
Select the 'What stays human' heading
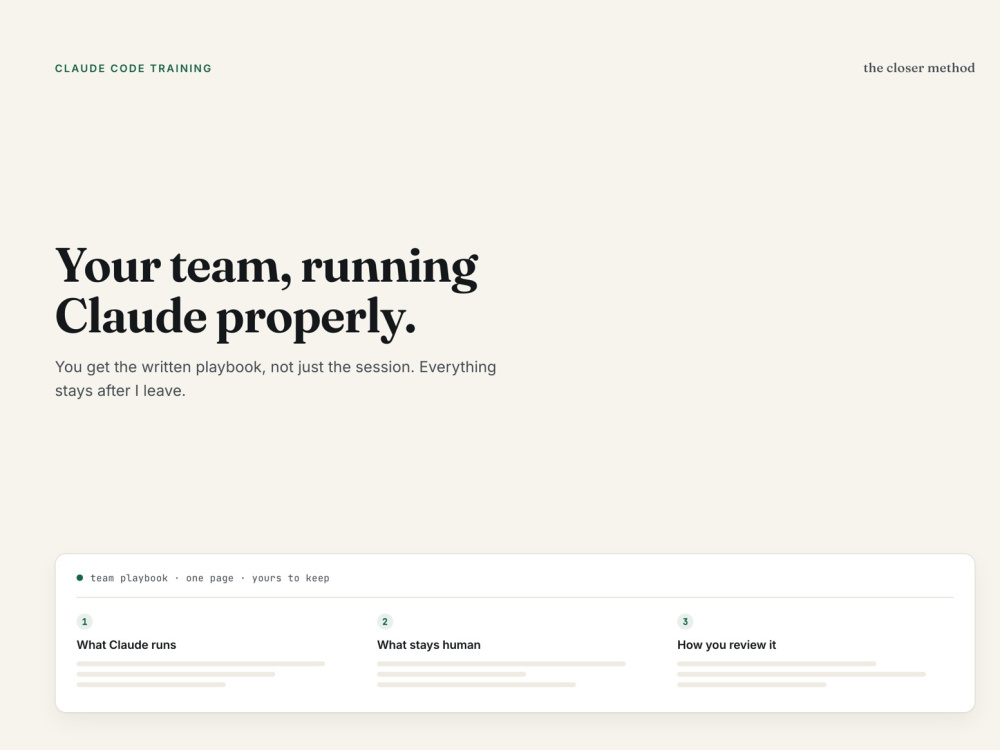(x=429, y=645)
